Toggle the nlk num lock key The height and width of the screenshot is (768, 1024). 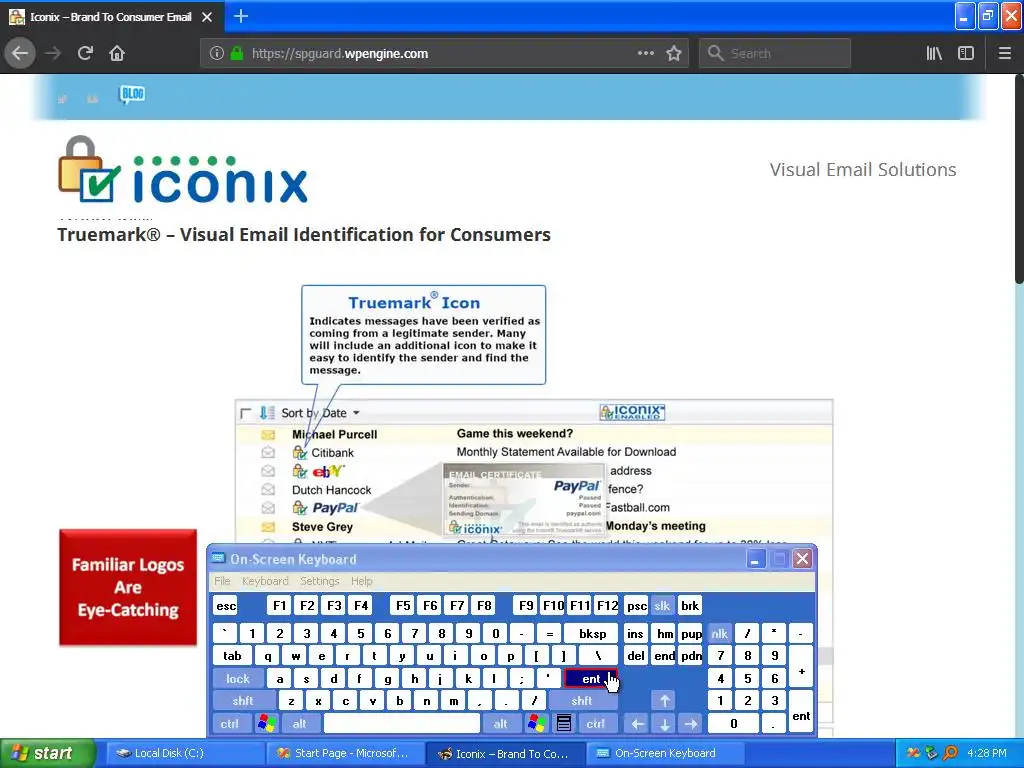click(x=720, y=633)
